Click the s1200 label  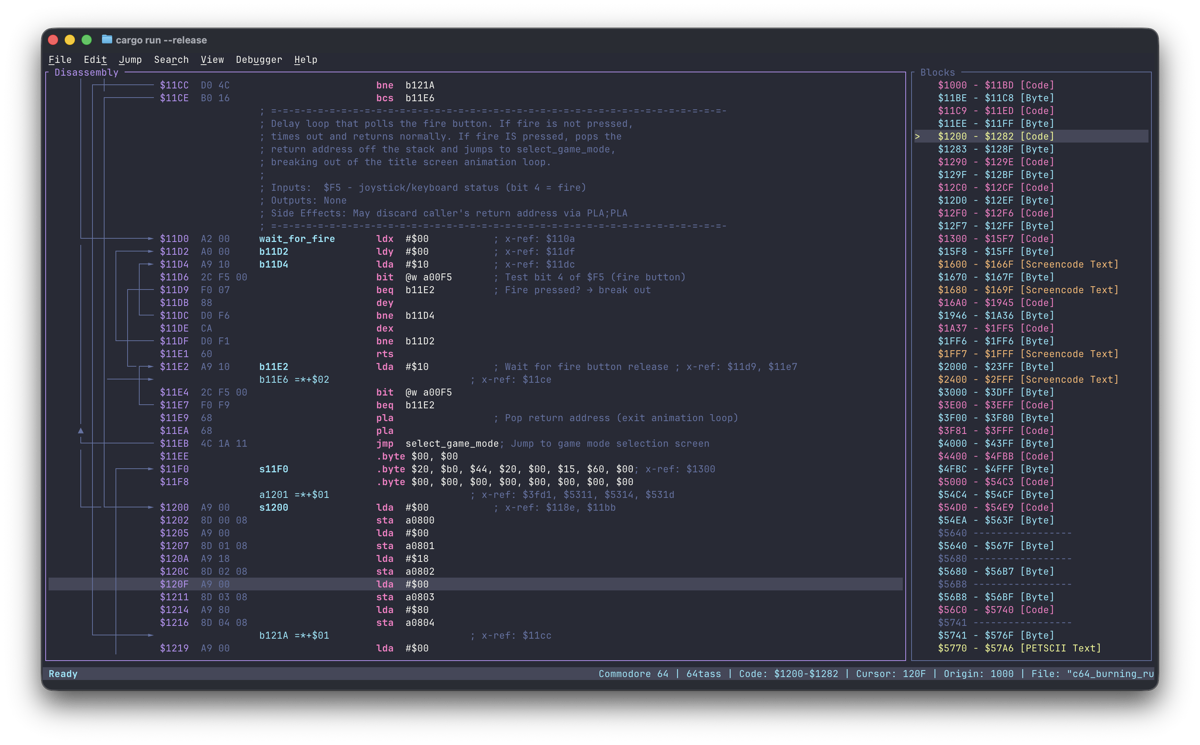pos(274,507)
